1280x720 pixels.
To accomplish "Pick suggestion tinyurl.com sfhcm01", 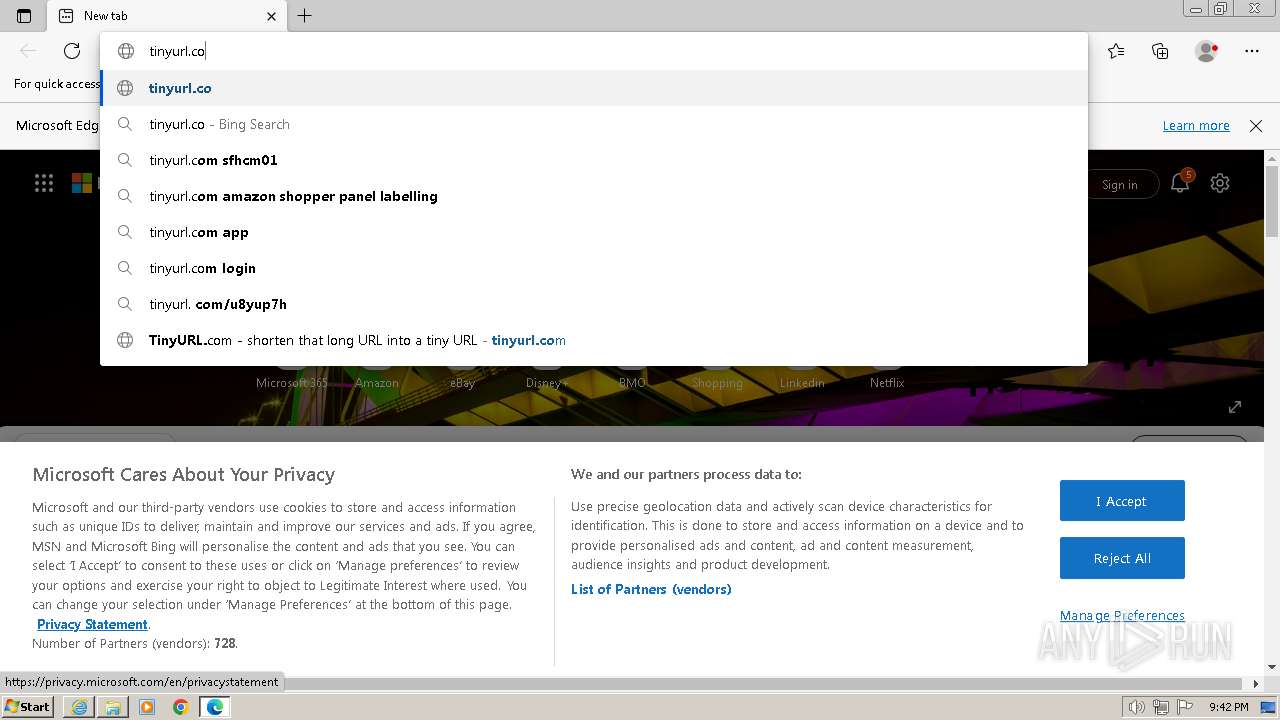I will coord(593,160).
